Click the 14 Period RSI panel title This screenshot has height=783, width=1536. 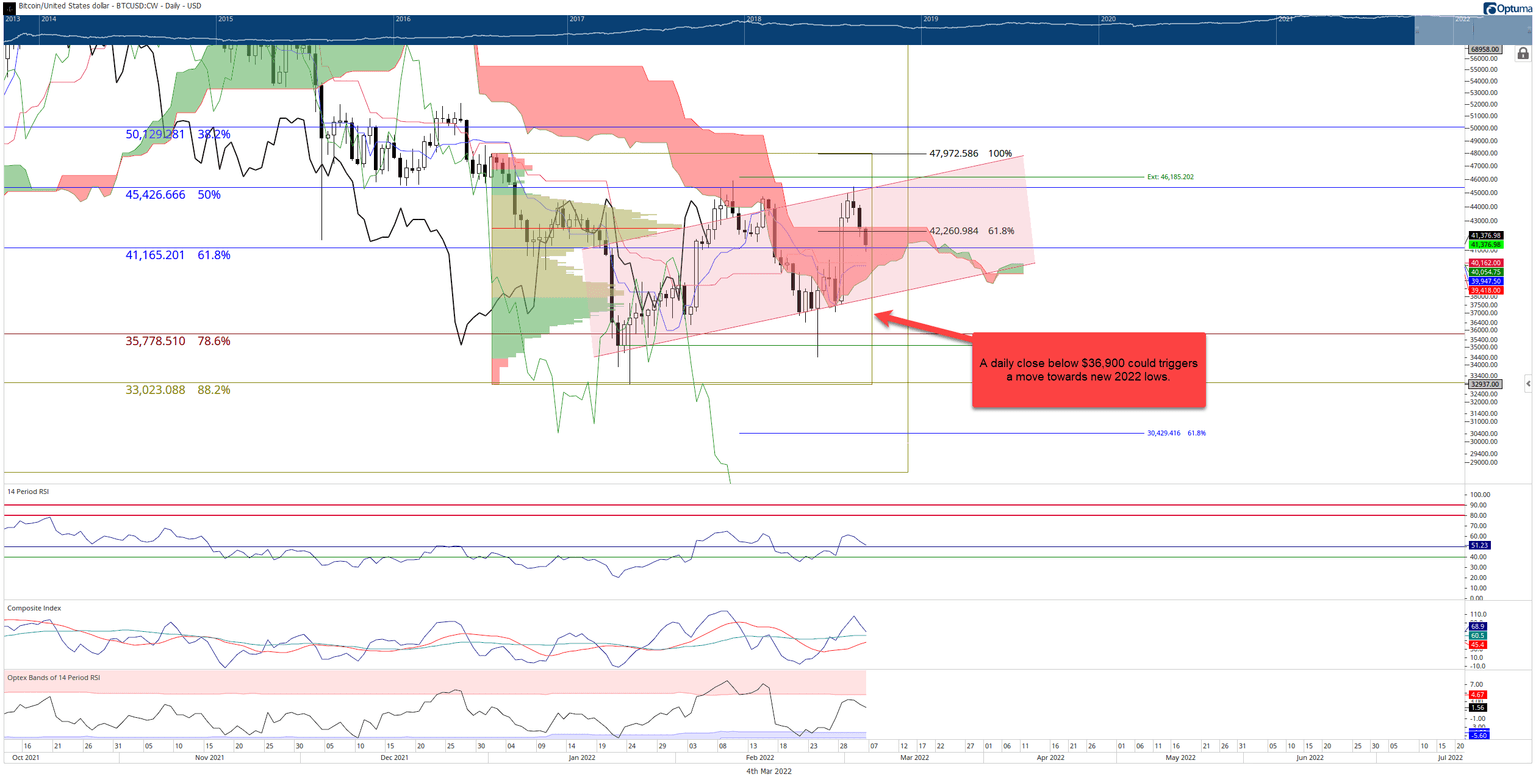(x=27, y=492)
